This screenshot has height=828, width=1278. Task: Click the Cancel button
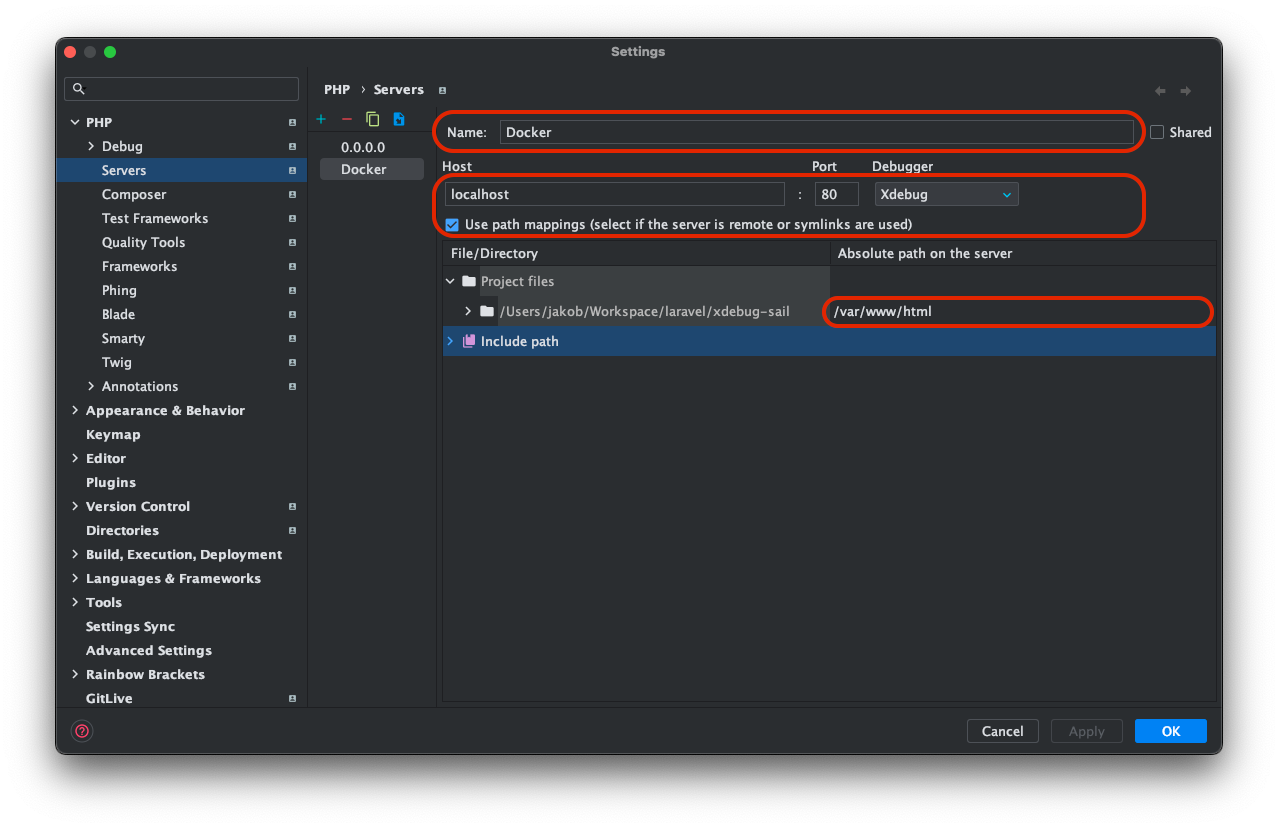(x=1002, y=731)
